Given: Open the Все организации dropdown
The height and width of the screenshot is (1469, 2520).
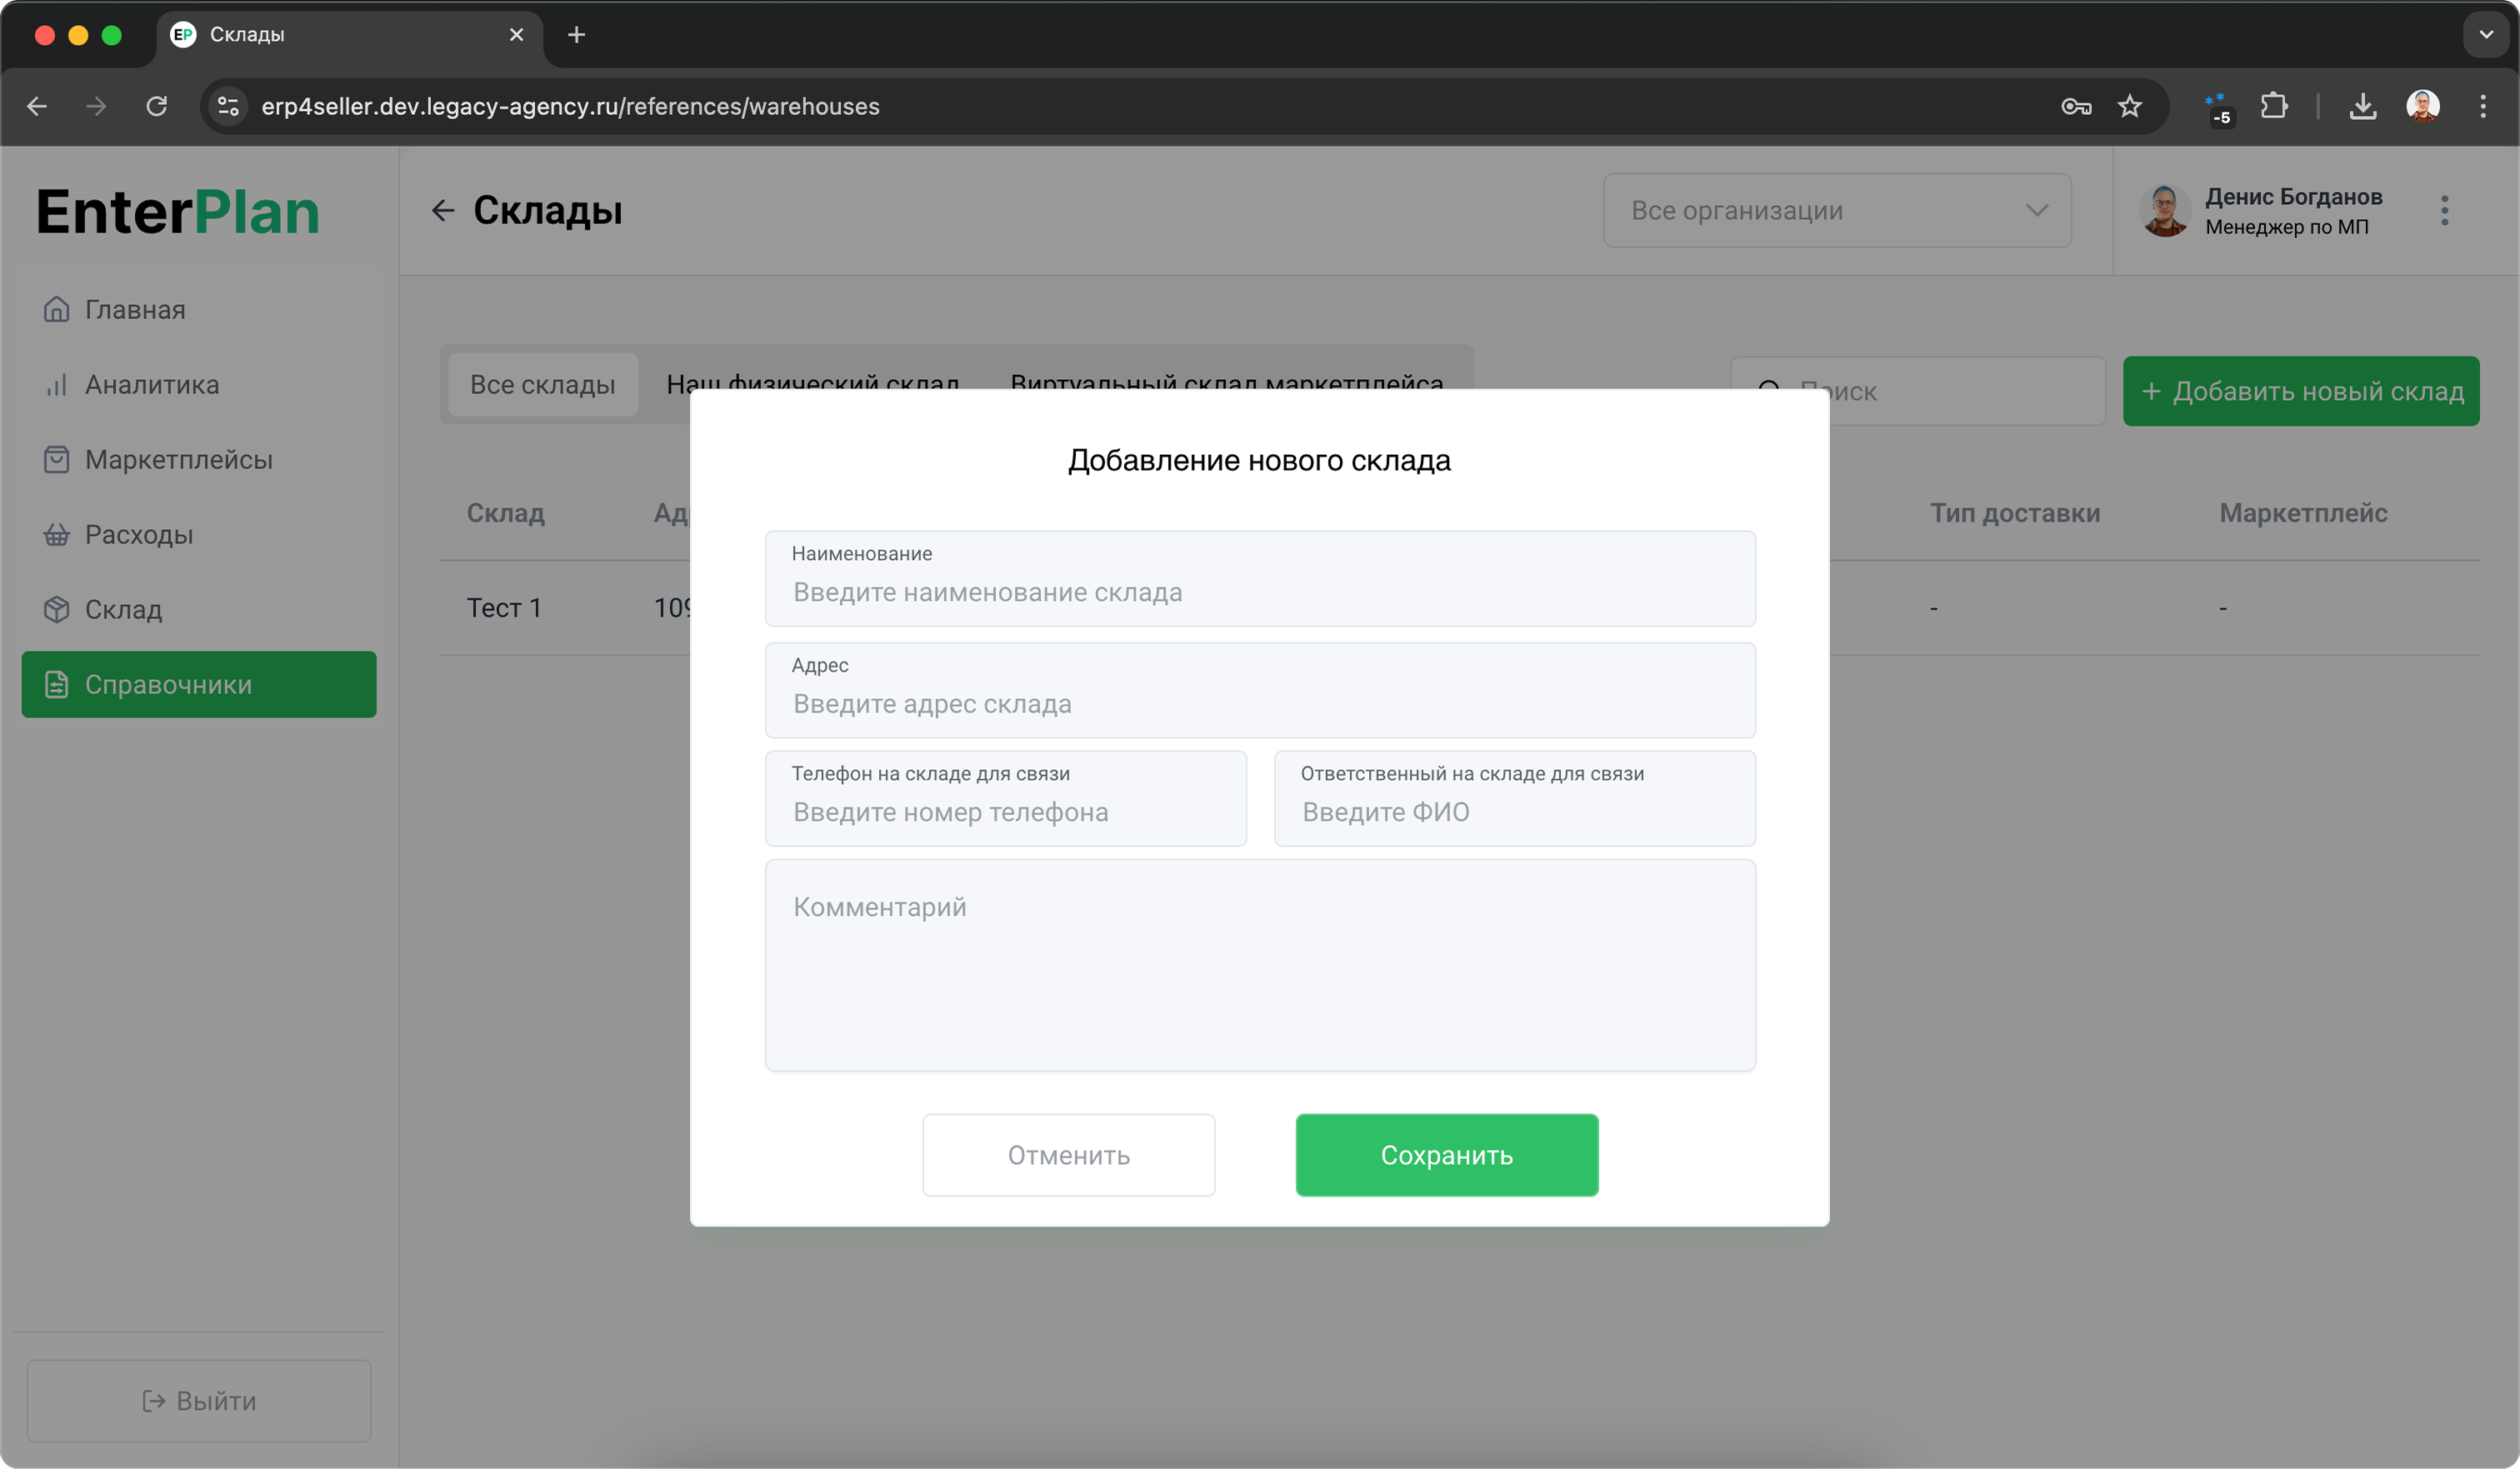Looking at the screenshot, I should 1838,210.
